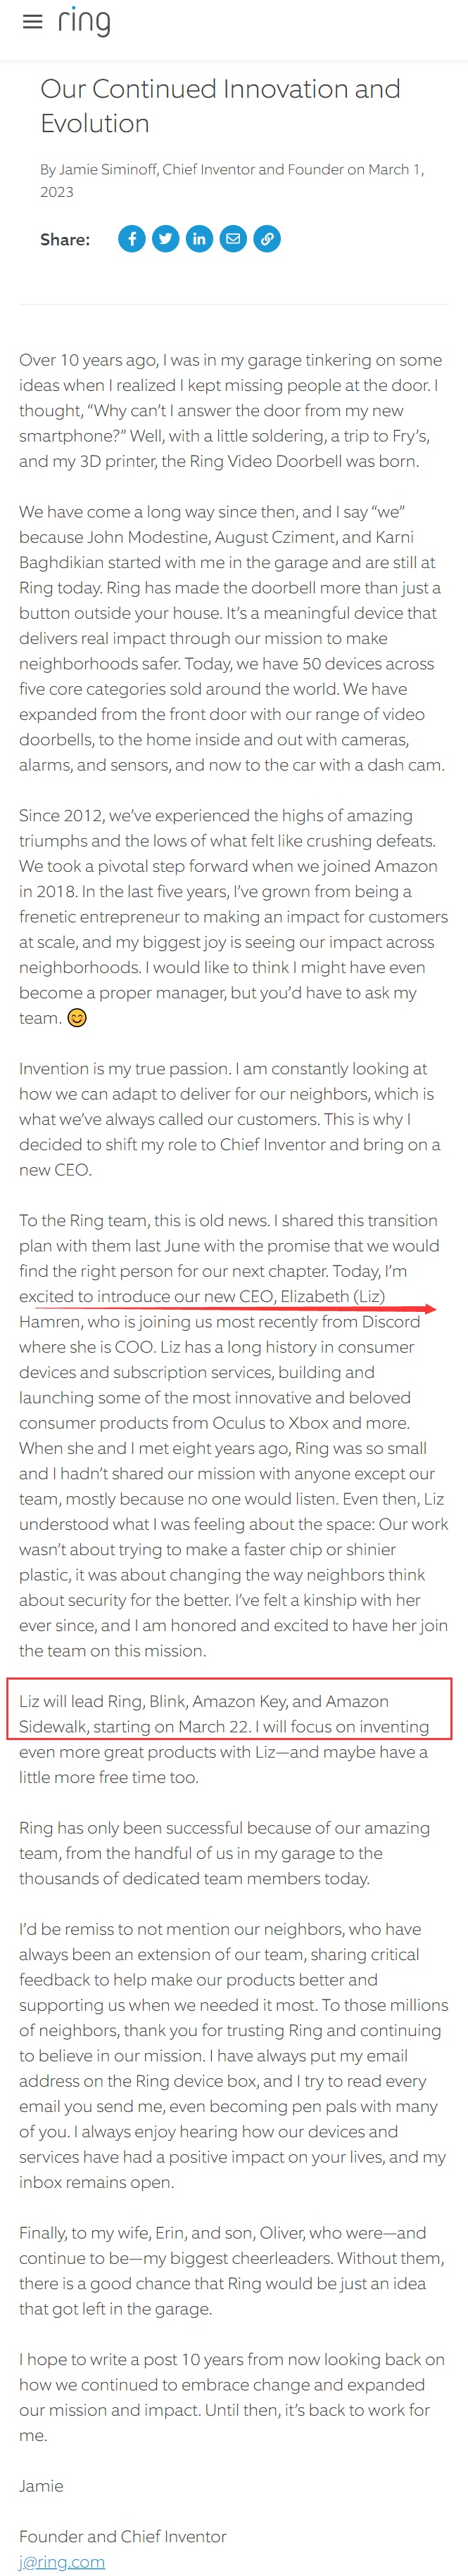Copy the article link using chain icon
This screenshot has height=2576, width=468.
(x=267, y=239)
